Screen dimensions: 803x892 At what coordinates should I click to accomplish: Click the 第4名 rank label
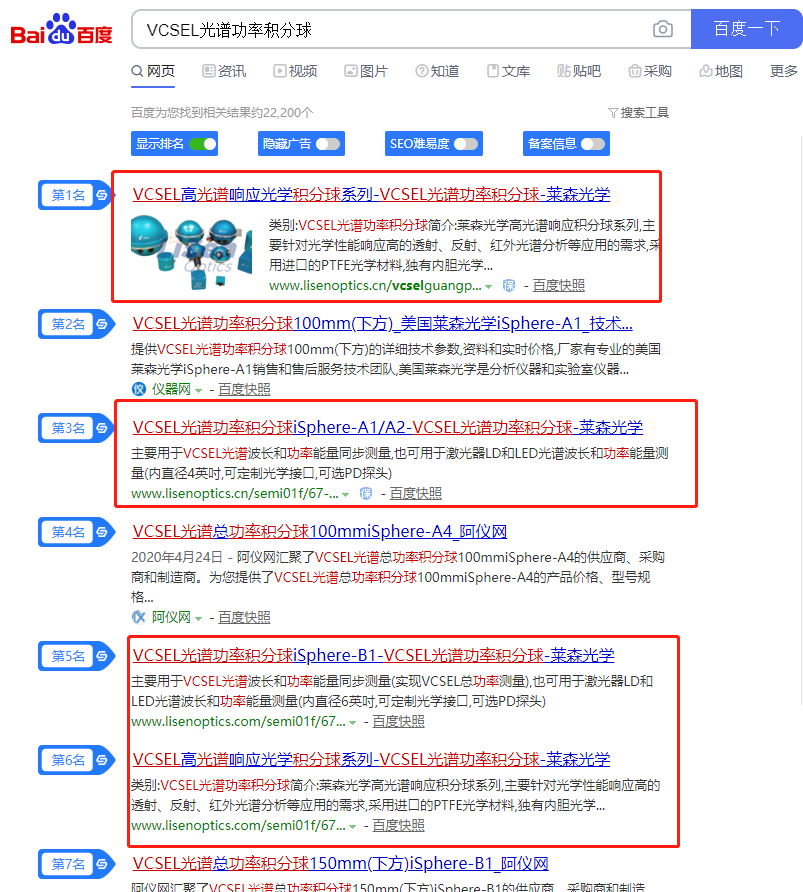pyautogui.click(x=68, y=532)
